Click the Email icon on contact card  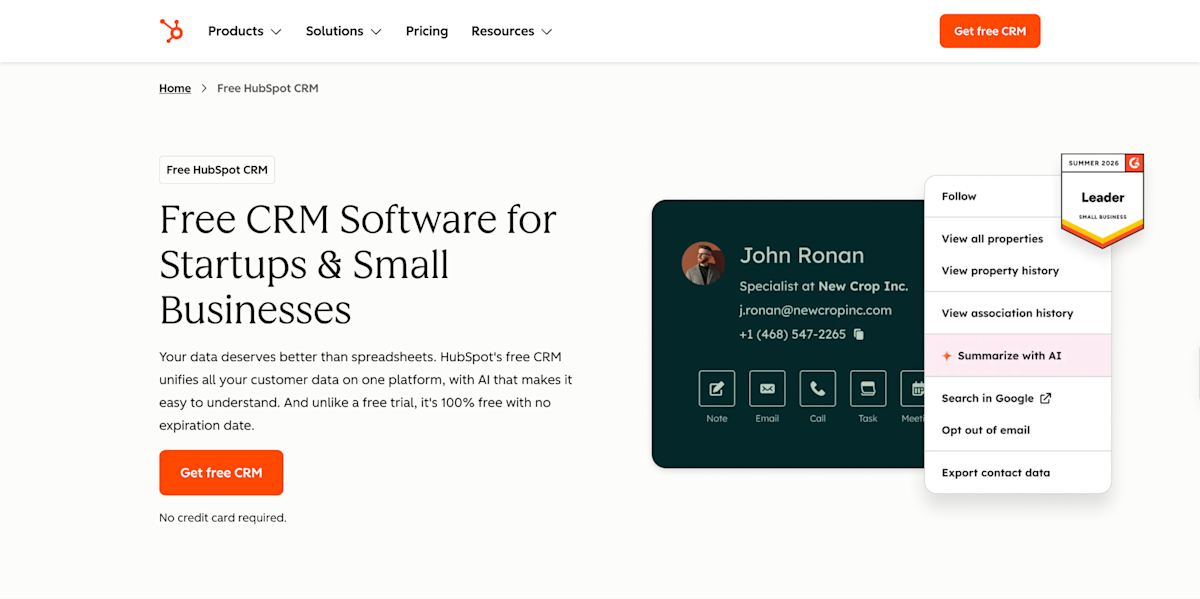[x=767, y=388]
